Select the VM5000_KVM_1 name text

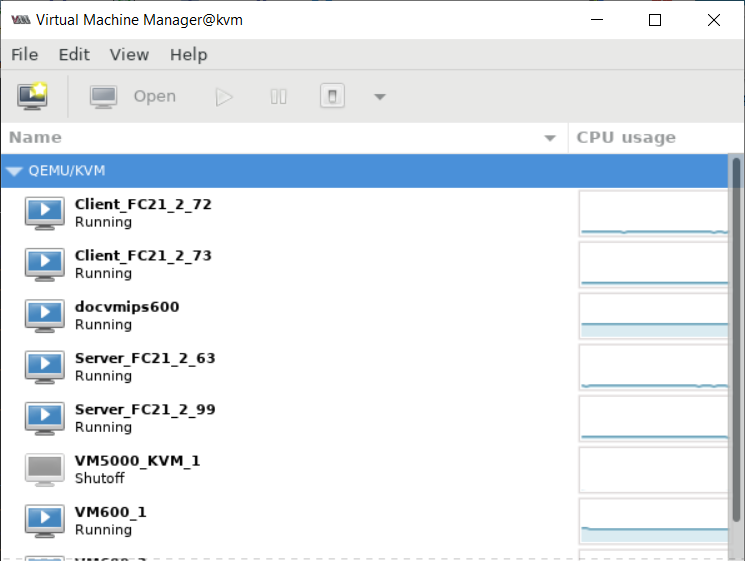[x=137, y=461]
